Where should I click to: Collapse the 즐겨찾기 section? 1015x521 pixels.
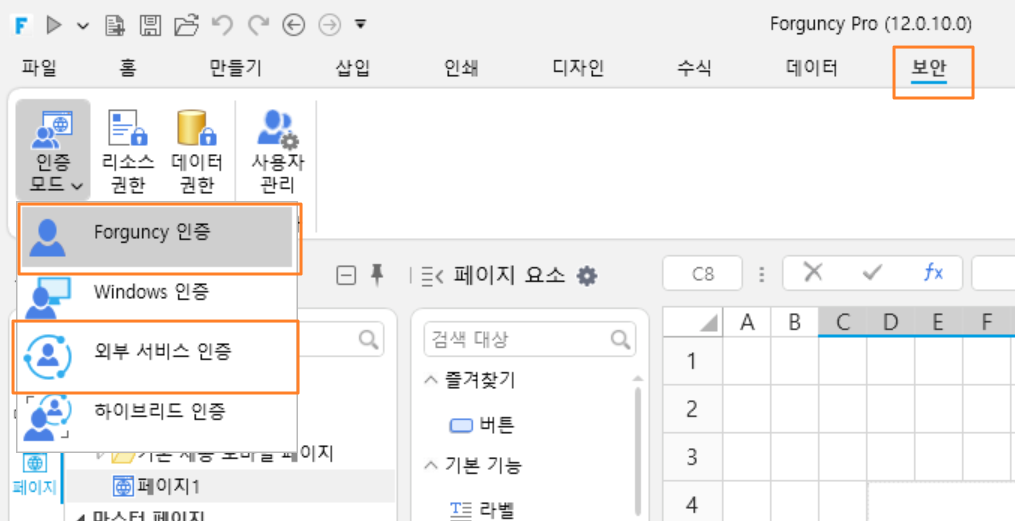pyautogui.click(x=431, y=381)
